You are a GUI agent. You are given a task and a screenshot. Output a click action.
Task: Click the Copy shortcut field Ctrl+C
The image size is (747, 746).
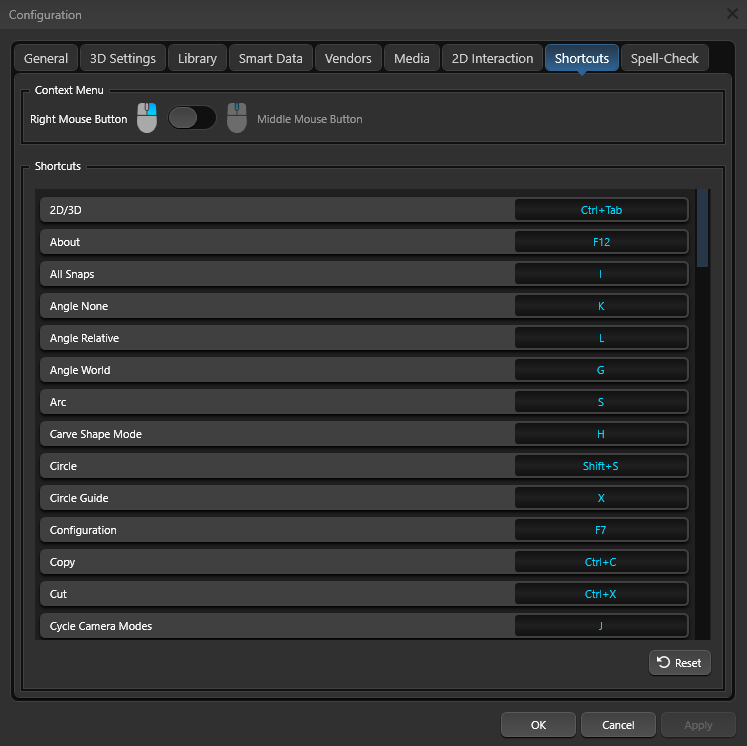pos(601,562)
